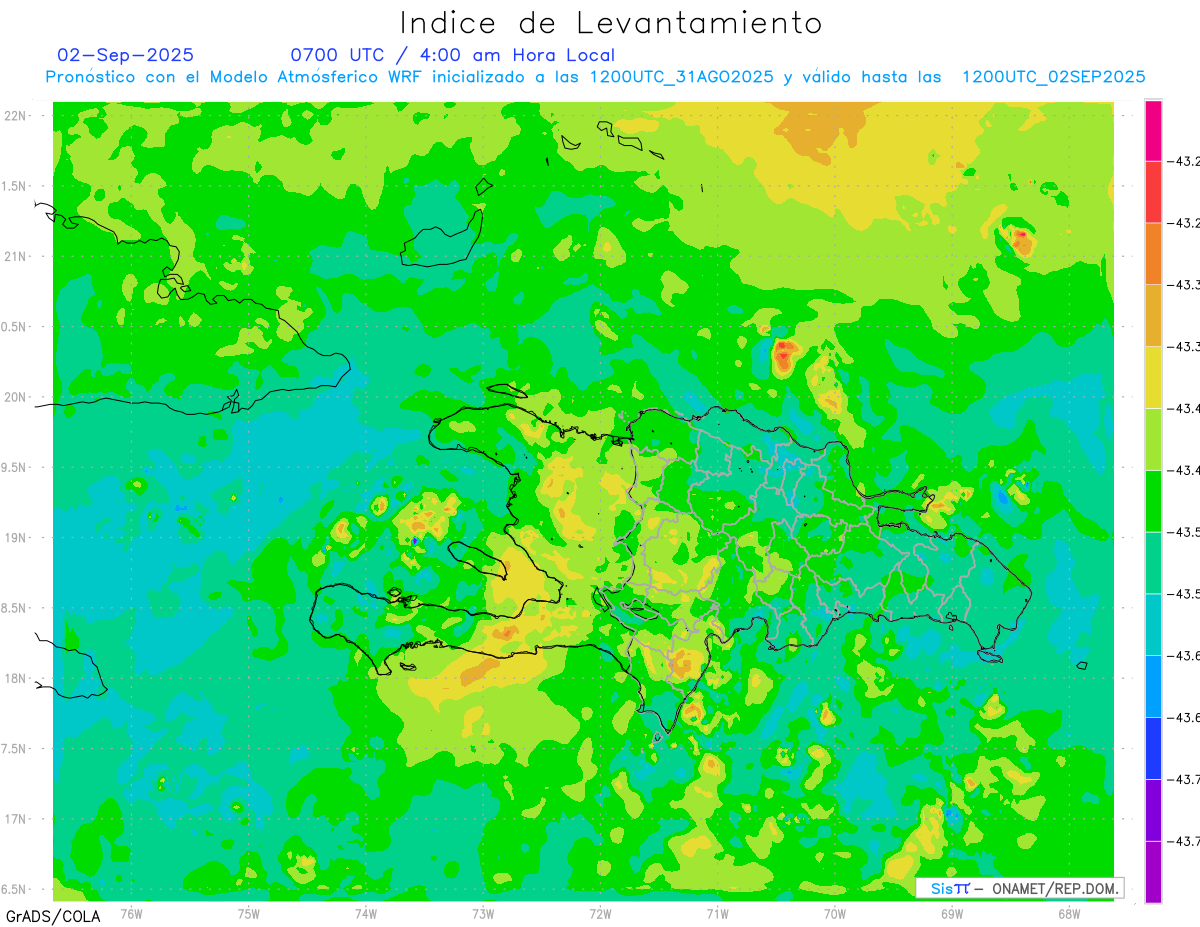Click the 76W longitude axis label
The image size is (1200, 927).
pos(131,912)
